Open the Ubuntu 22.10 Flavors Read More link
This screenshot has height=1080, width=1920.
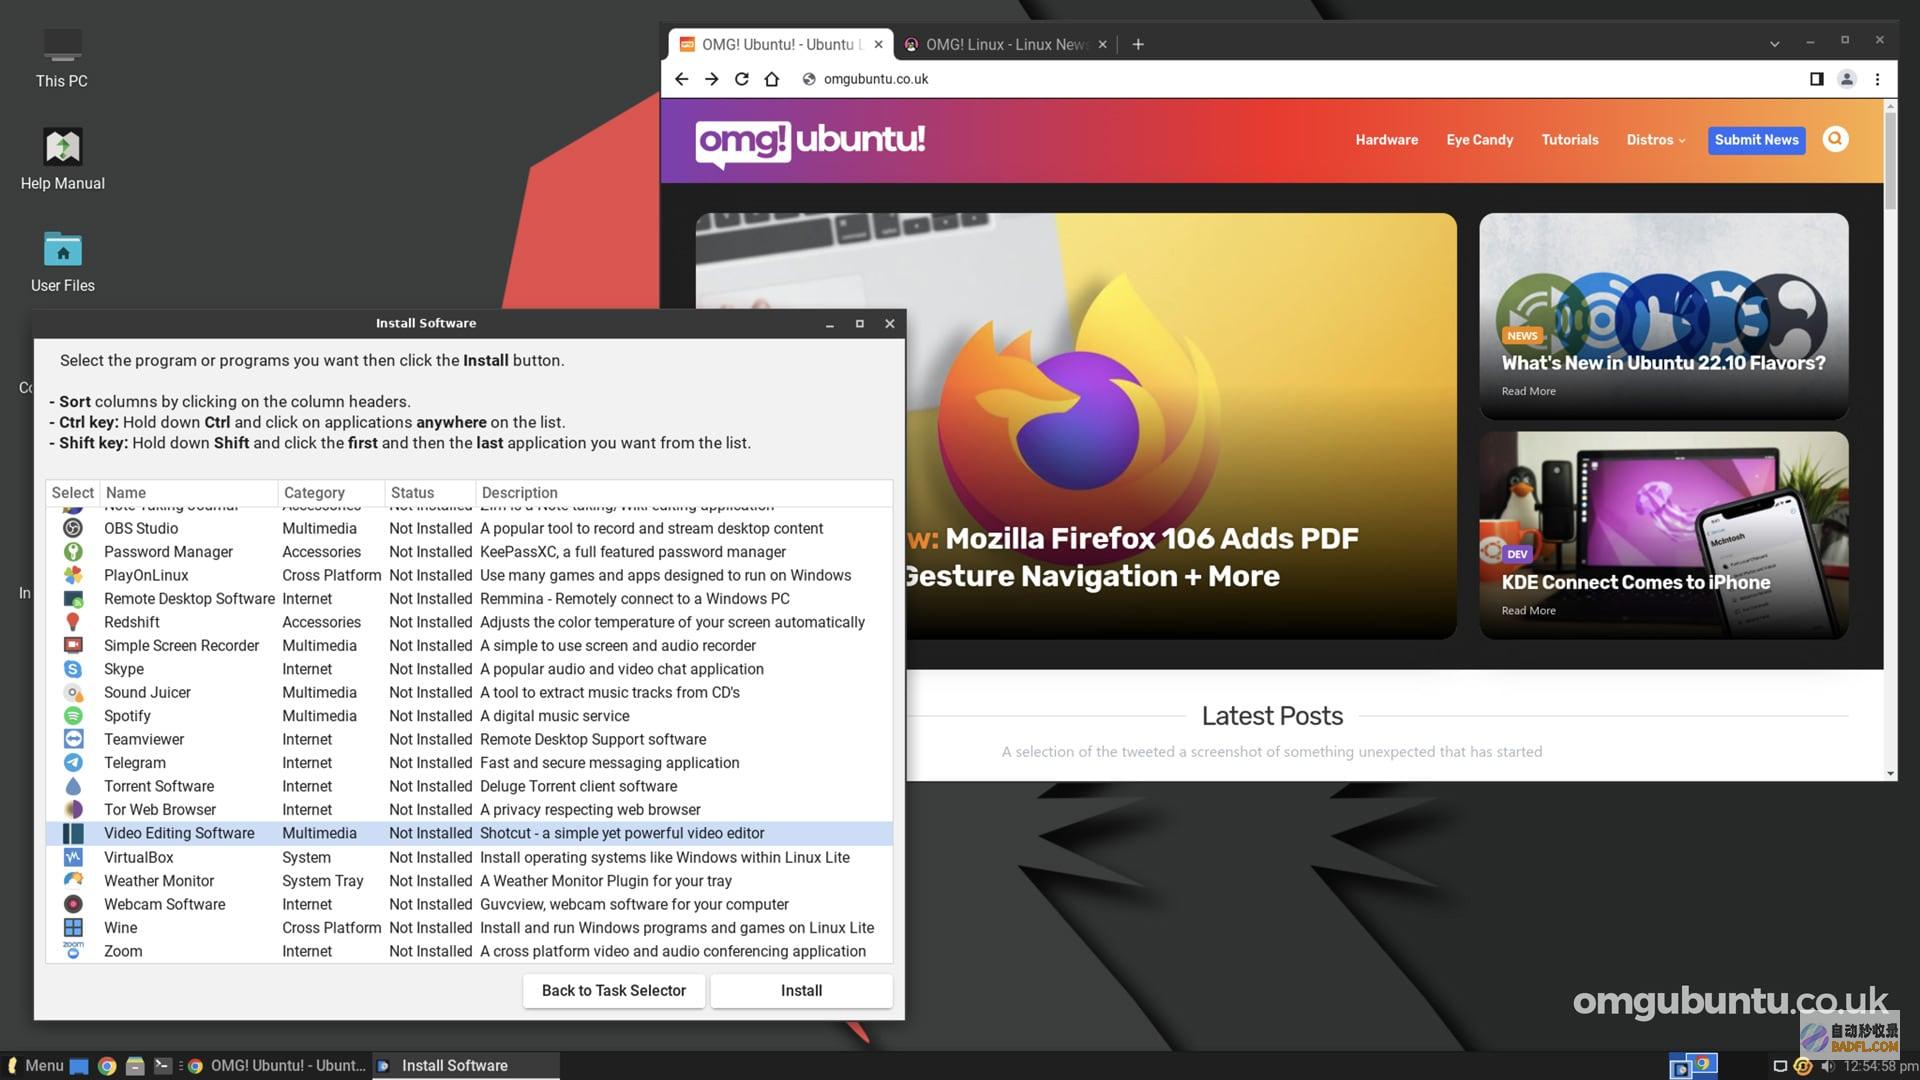pyautogui.click(x=1528, y=391)
